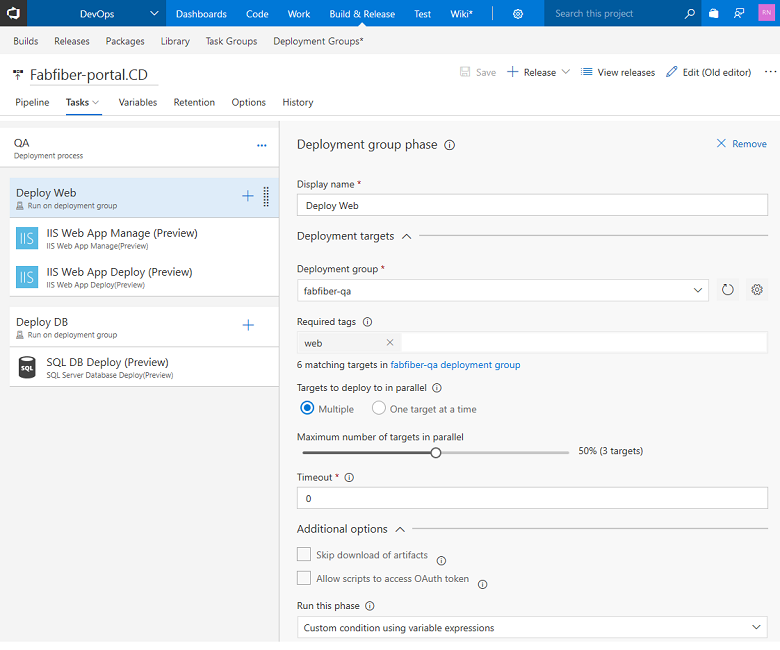This screenshot has width=780, height=650.
Task: Switch to the Variables tab
Action: click(x=137, y=102)
